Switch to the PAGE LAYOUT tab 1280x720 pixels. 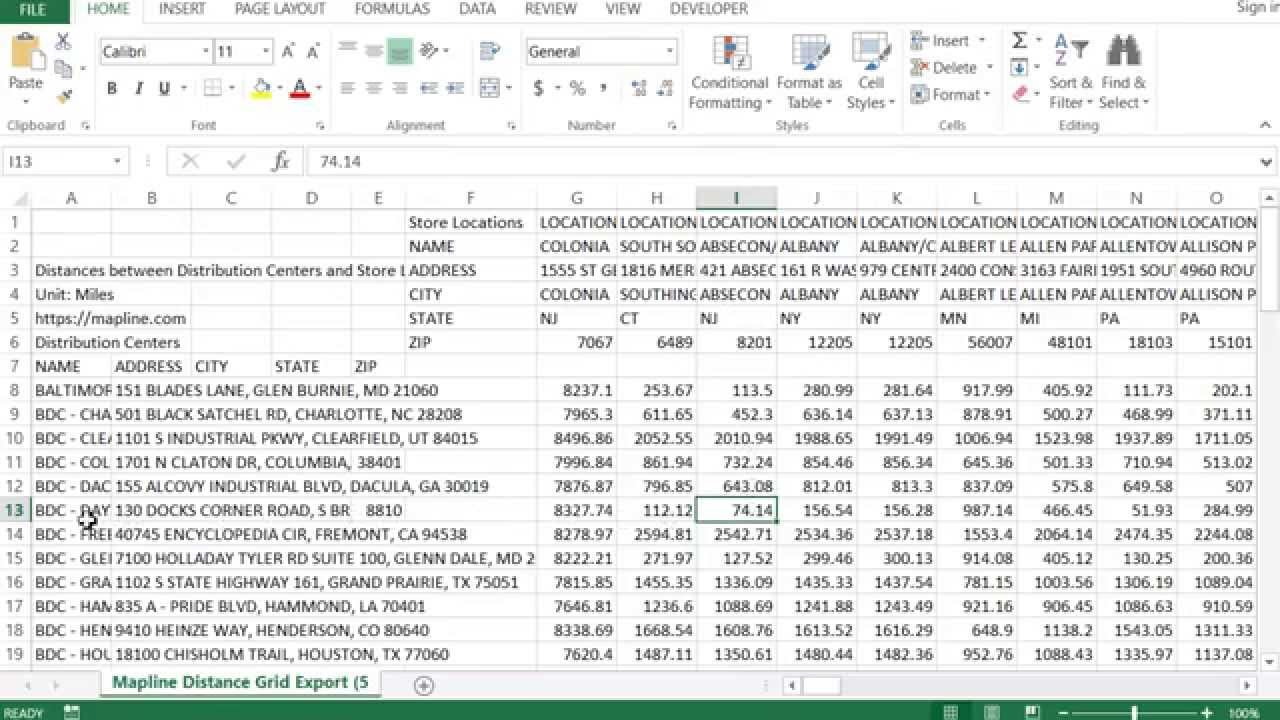pos(280,9)
